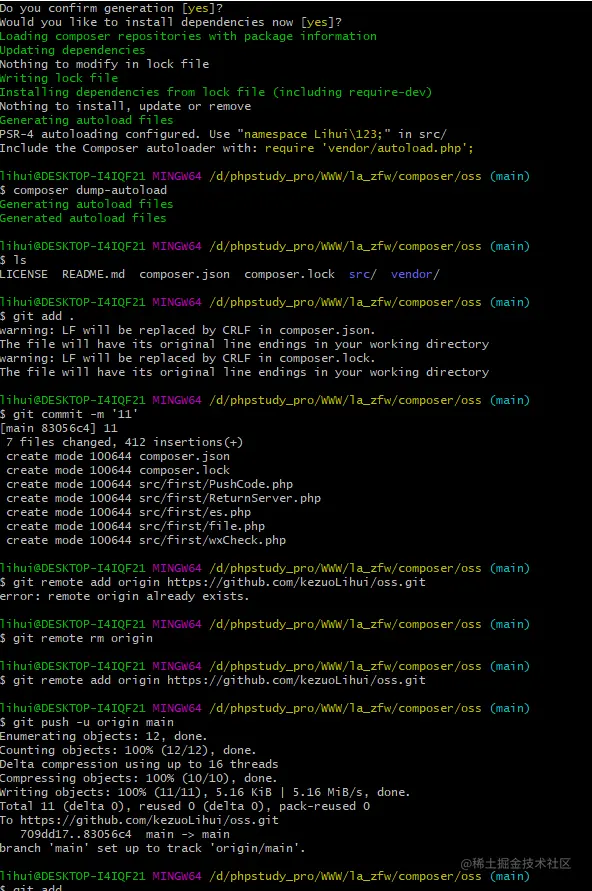Click "branch 'main' set up to track" line
This screenshot has height=891, width=592.
tap(153, 848)
